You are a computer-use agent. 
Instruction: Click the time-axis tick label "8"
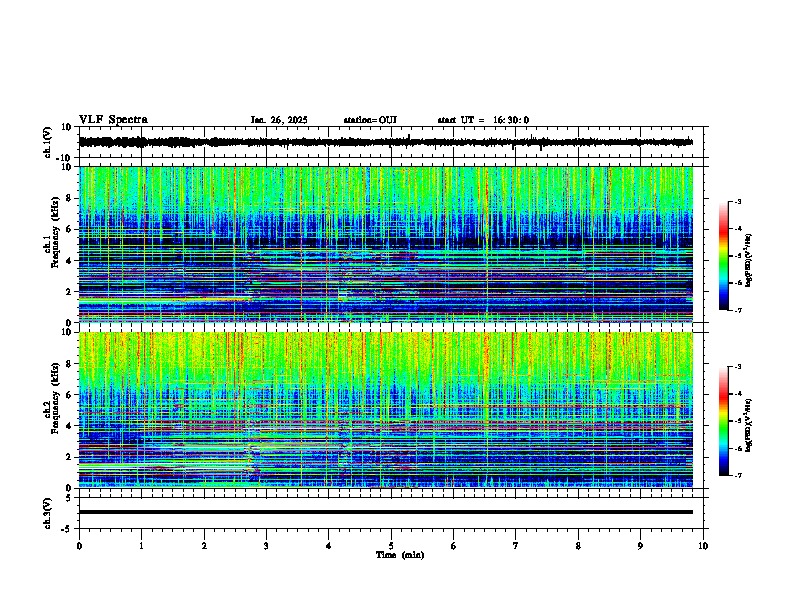point(578,546)
